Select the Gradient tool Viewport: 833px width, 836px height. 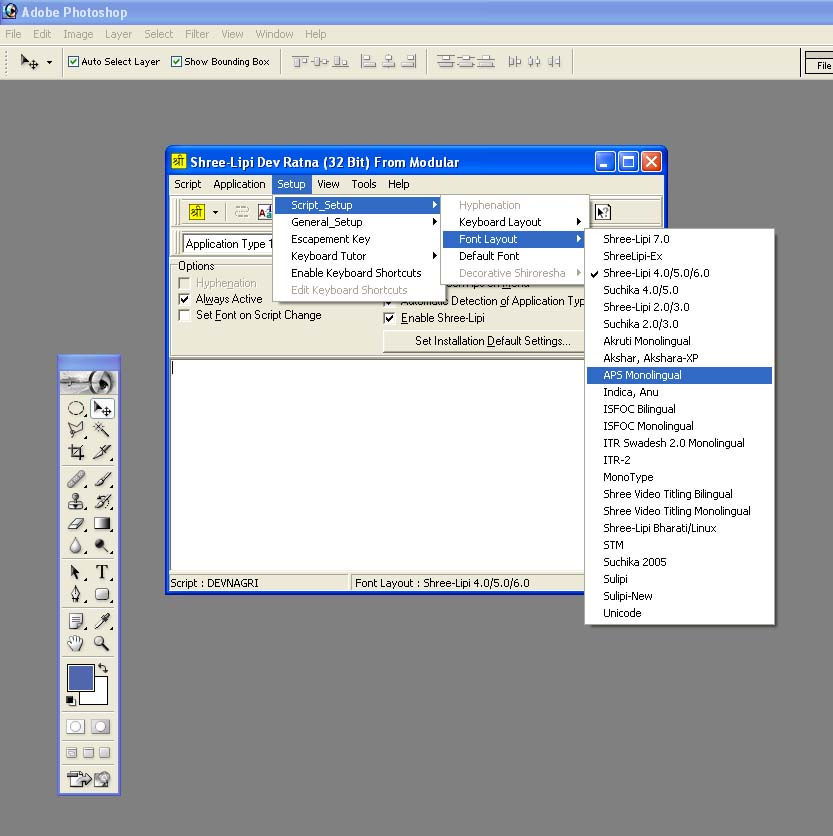tap(102, 524)
